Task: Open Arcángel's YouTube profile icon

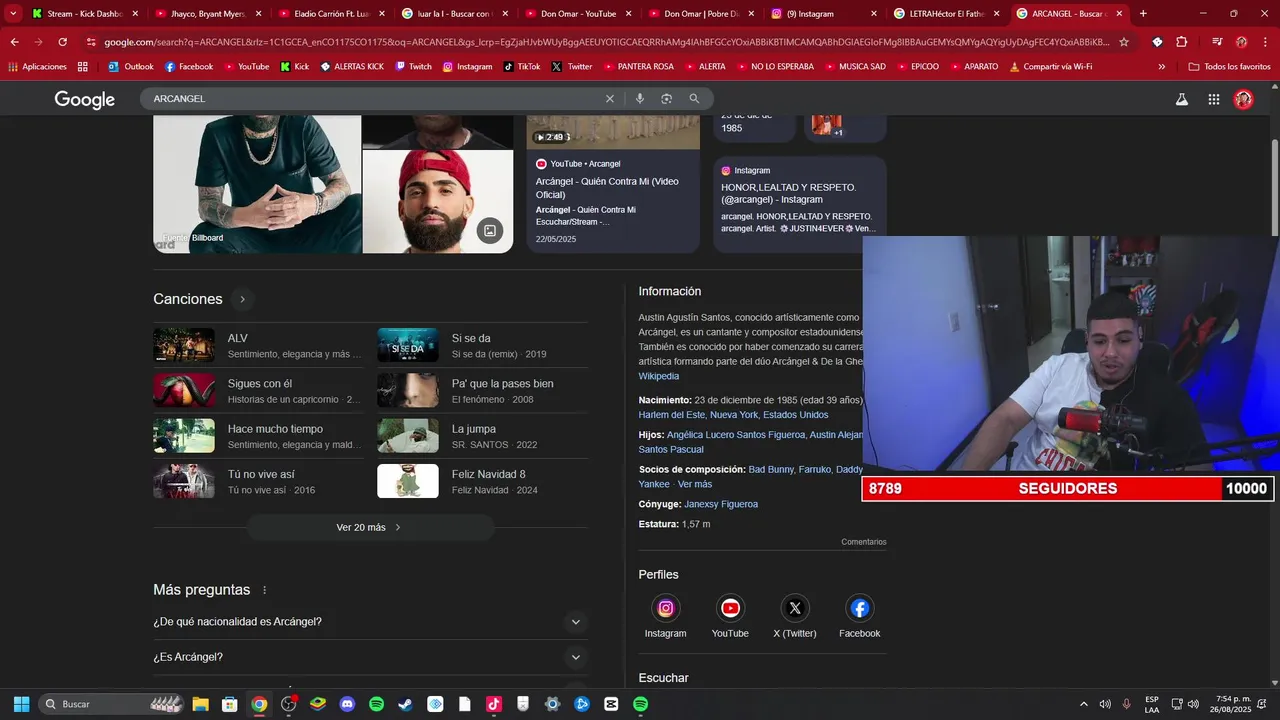Action: (x=730, y=608)
